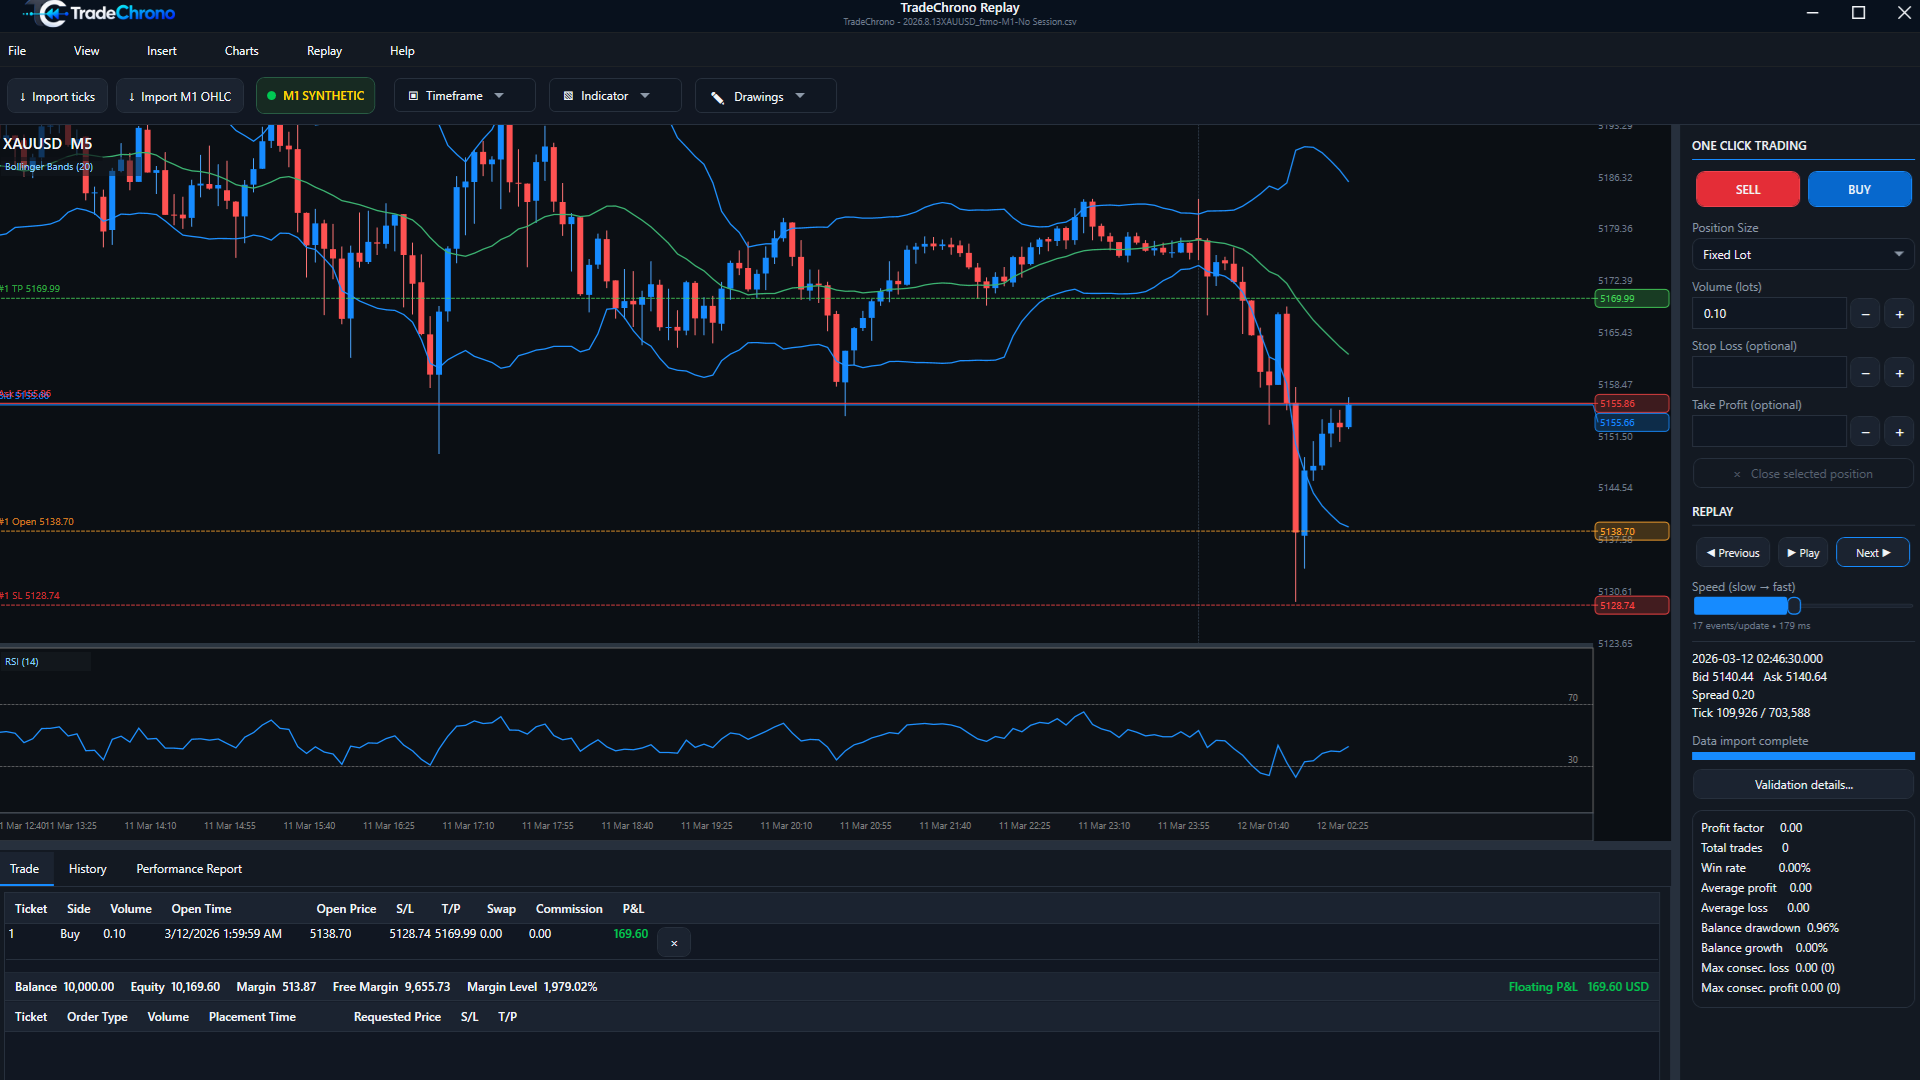Decrease volume with the minus button

(1865, 314)
